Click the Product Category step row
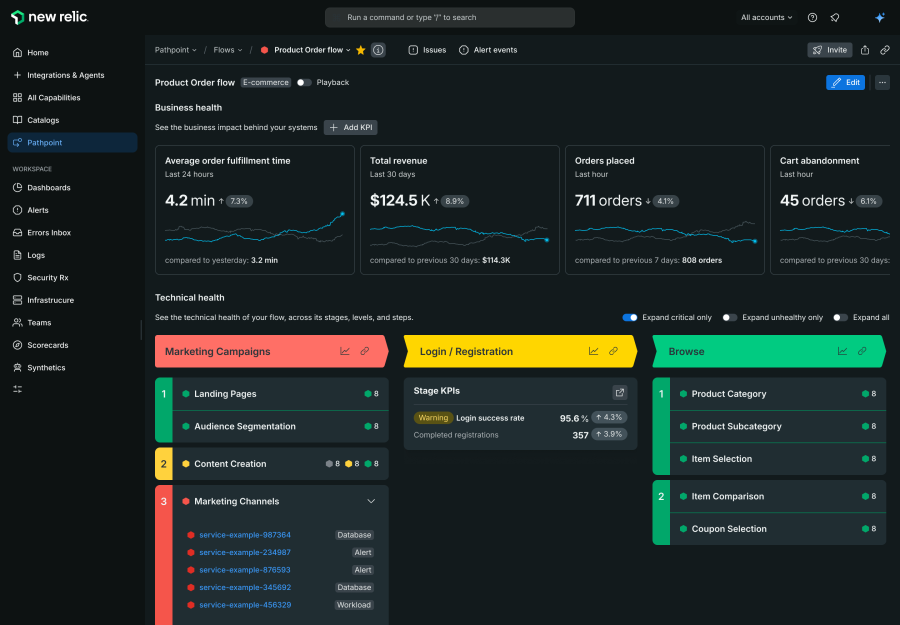This screenshot has height=625, width=900. click(x=778, y=394)
